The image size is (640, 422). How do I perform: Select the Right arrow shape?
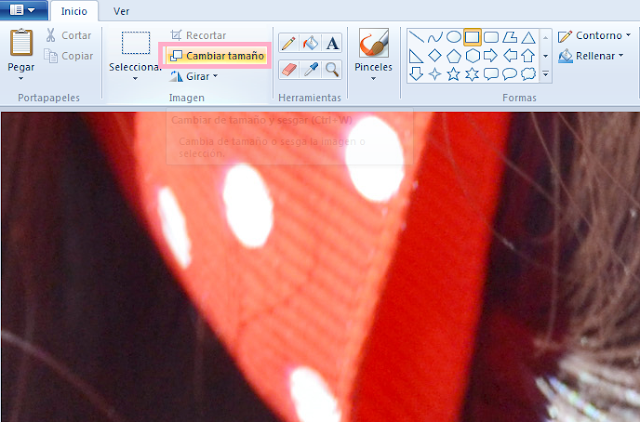[x=491, y=56]
